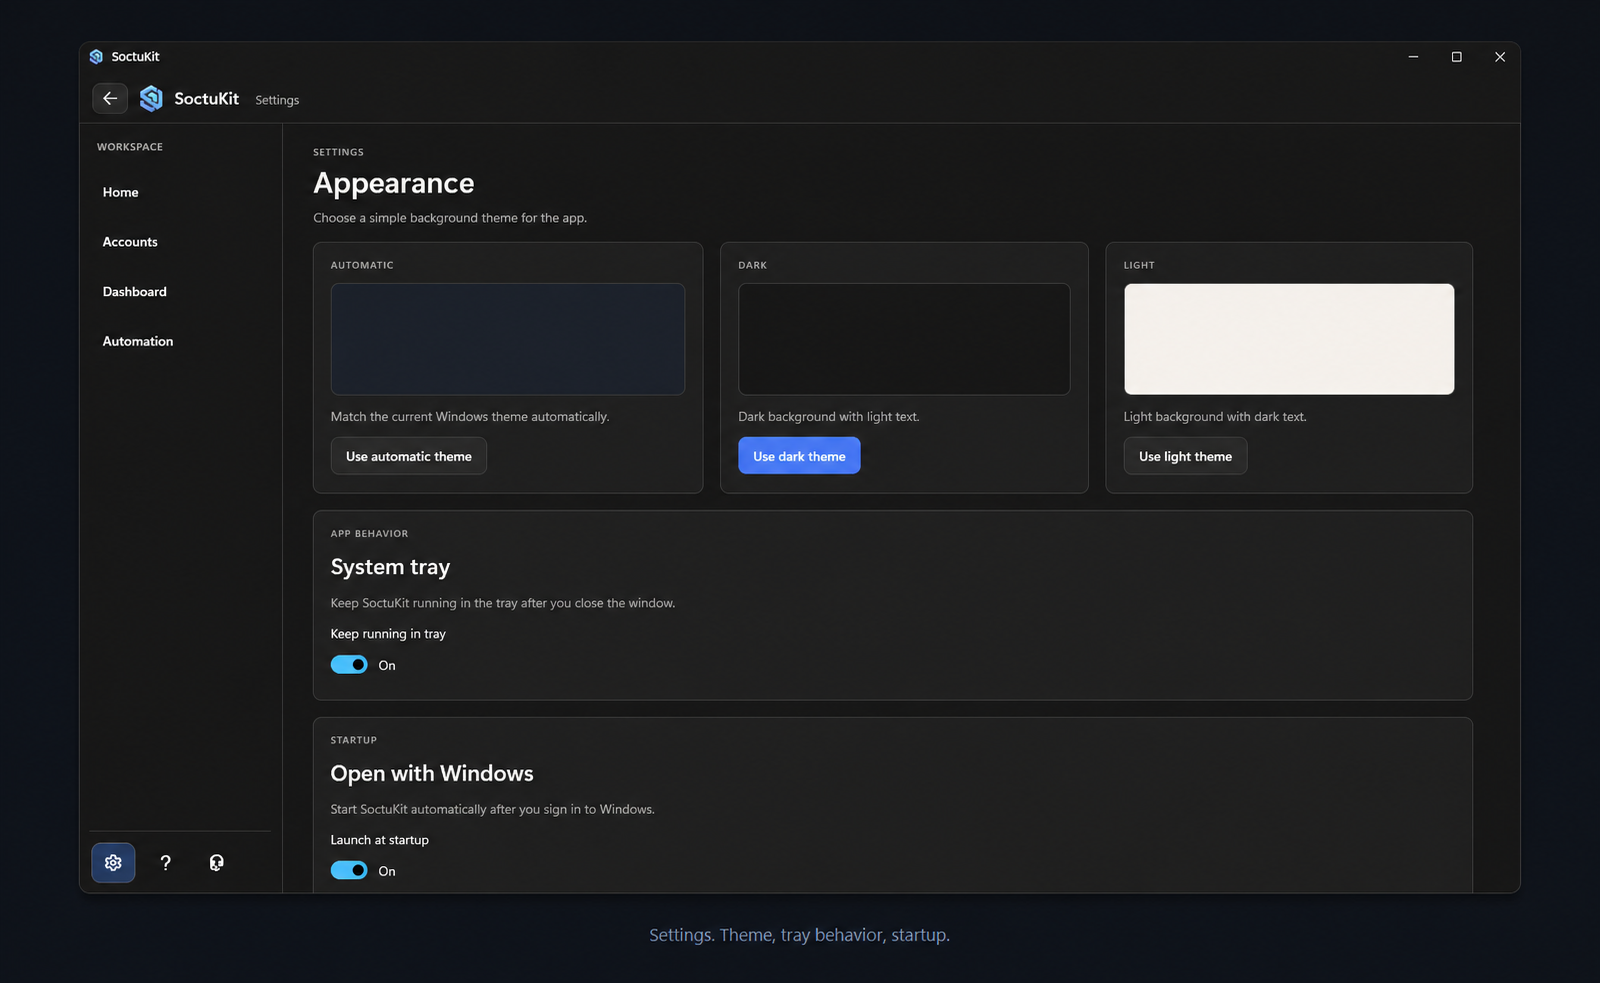Select the Settings breadcrumb label
This screenshot has height=983, width=1600.
coord(277,99)
